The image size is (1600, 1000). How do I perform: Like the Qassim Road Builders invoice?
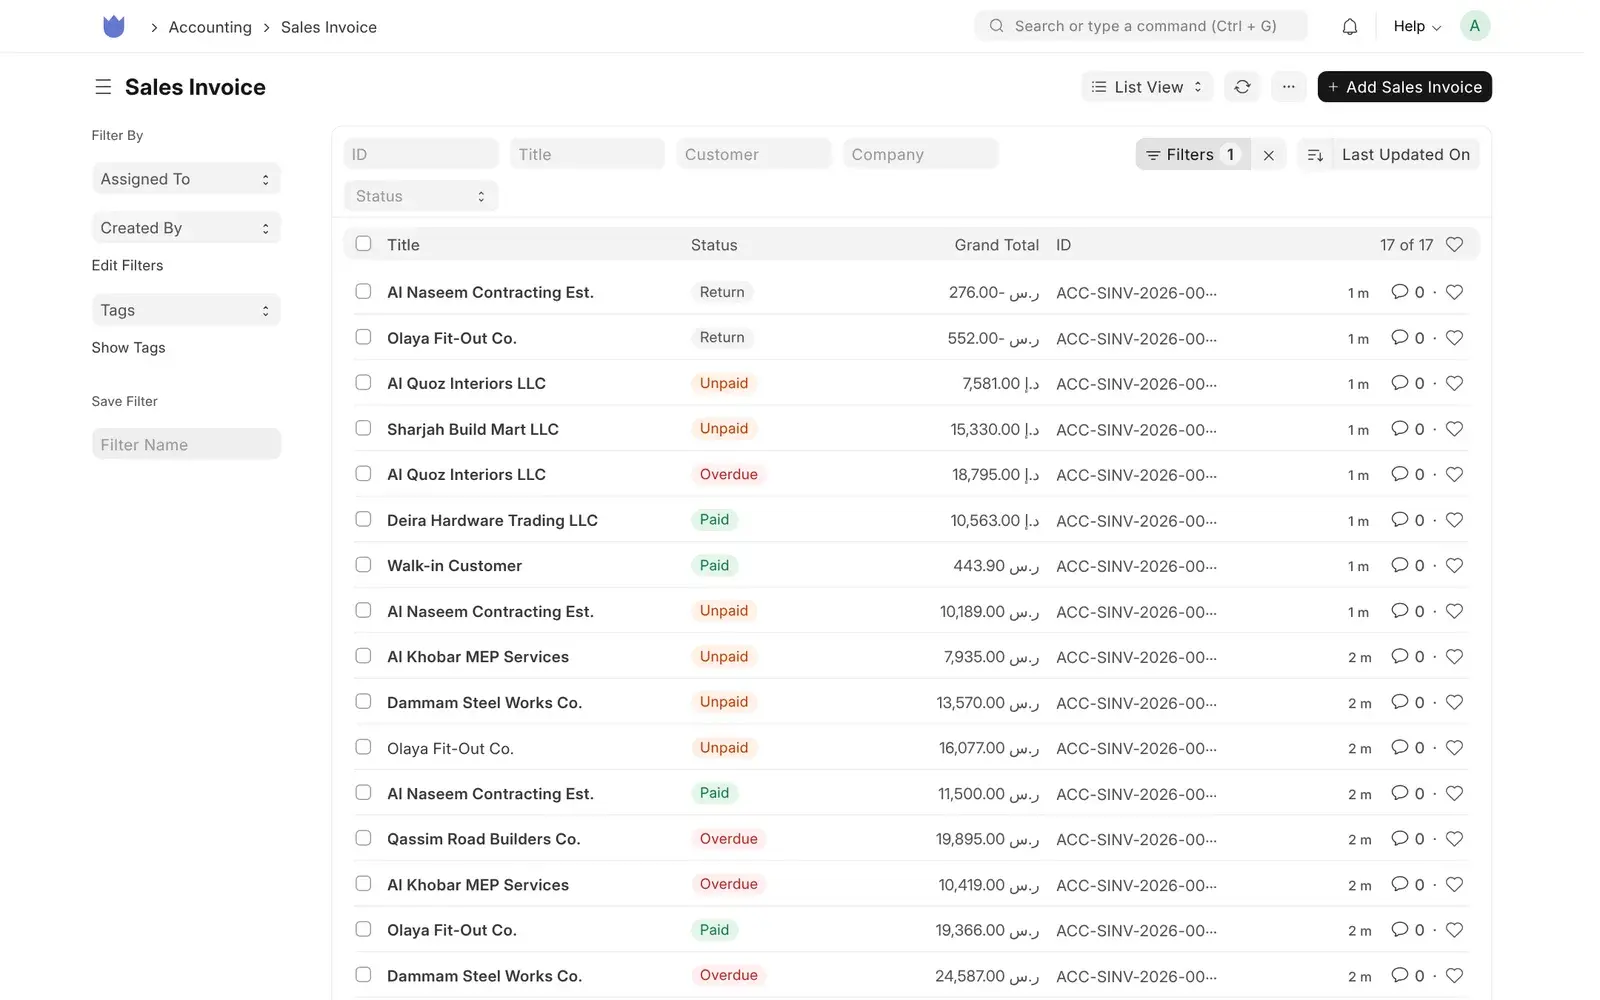pos(1454,839)
